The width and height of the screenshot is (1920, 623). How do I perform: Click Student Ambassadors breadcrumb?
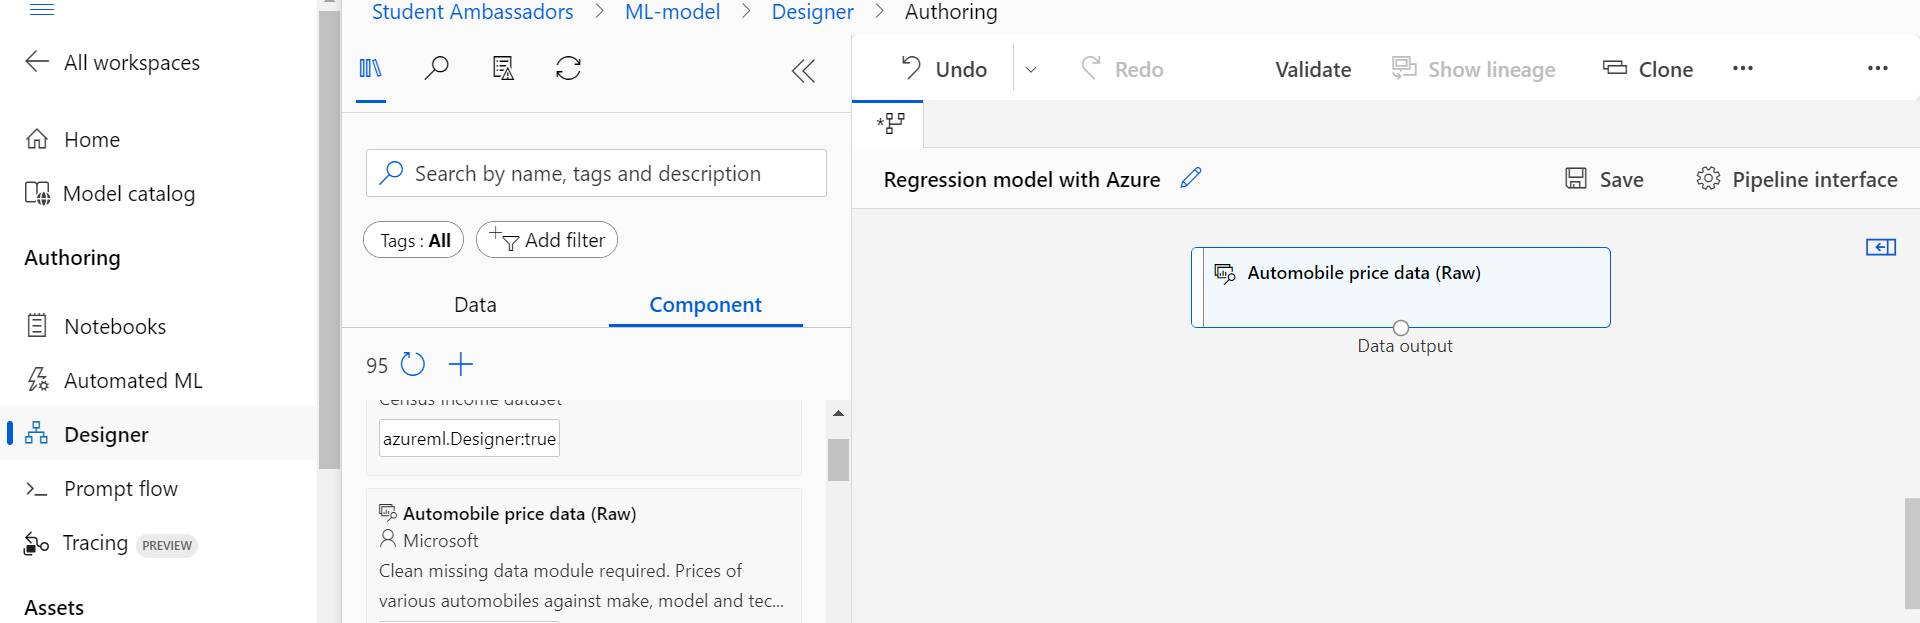(472, 12)
